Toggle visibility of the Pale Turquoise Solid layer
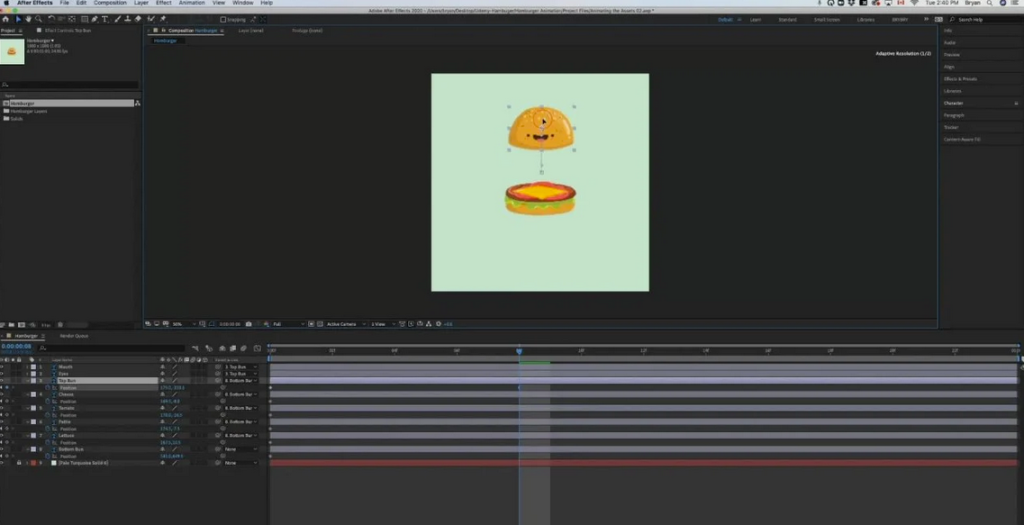This screenshot has width=1024, height=525. tap(3, 463)
